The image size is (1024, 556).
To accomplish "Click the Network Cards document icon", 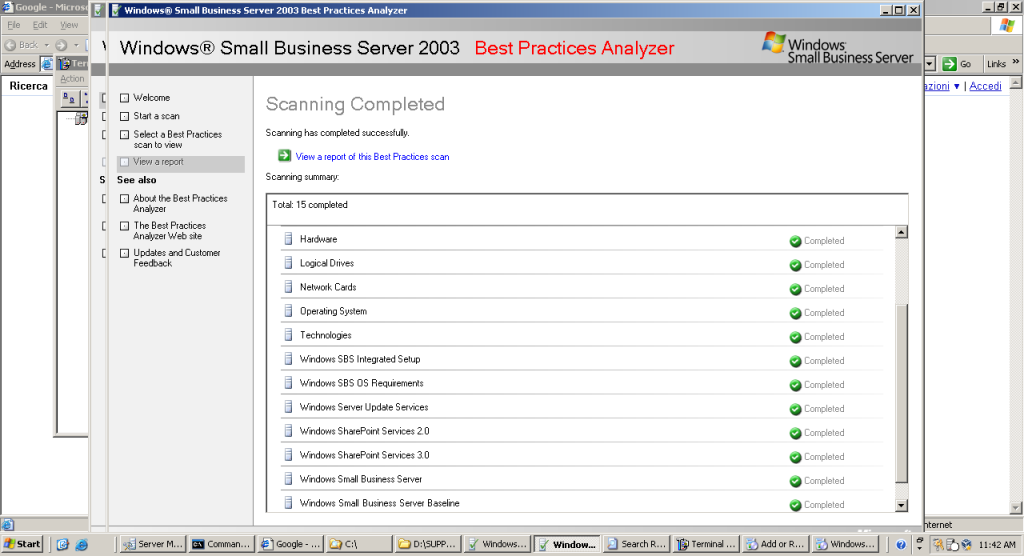I will coord(288,287).
